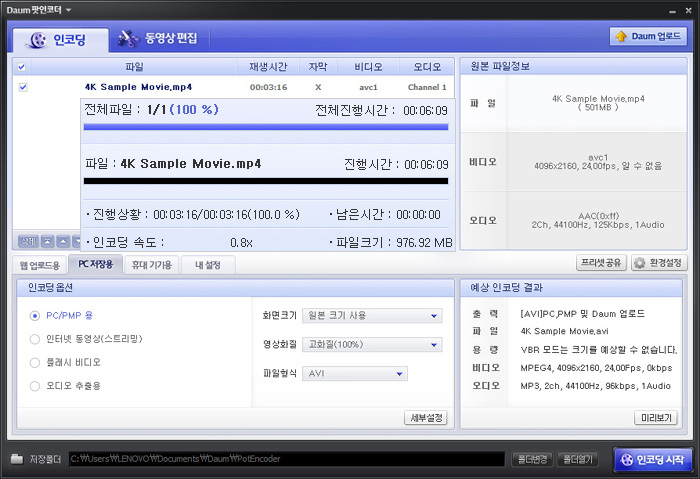
Task: Open the 웹 업로드용 tab
Action: (x=41, y=265)
